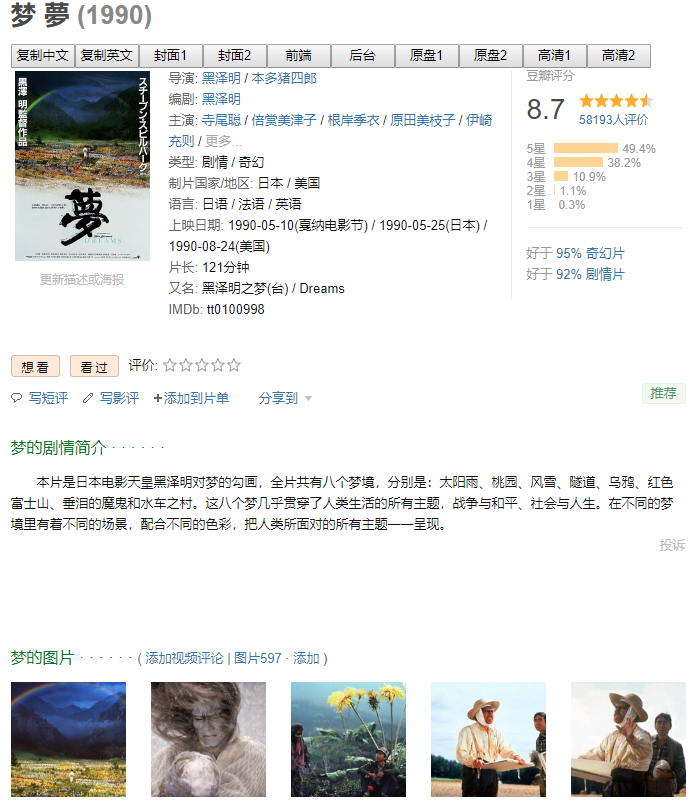
Task: Open the 58193人评价 ratings link
Action: (613, 120)
